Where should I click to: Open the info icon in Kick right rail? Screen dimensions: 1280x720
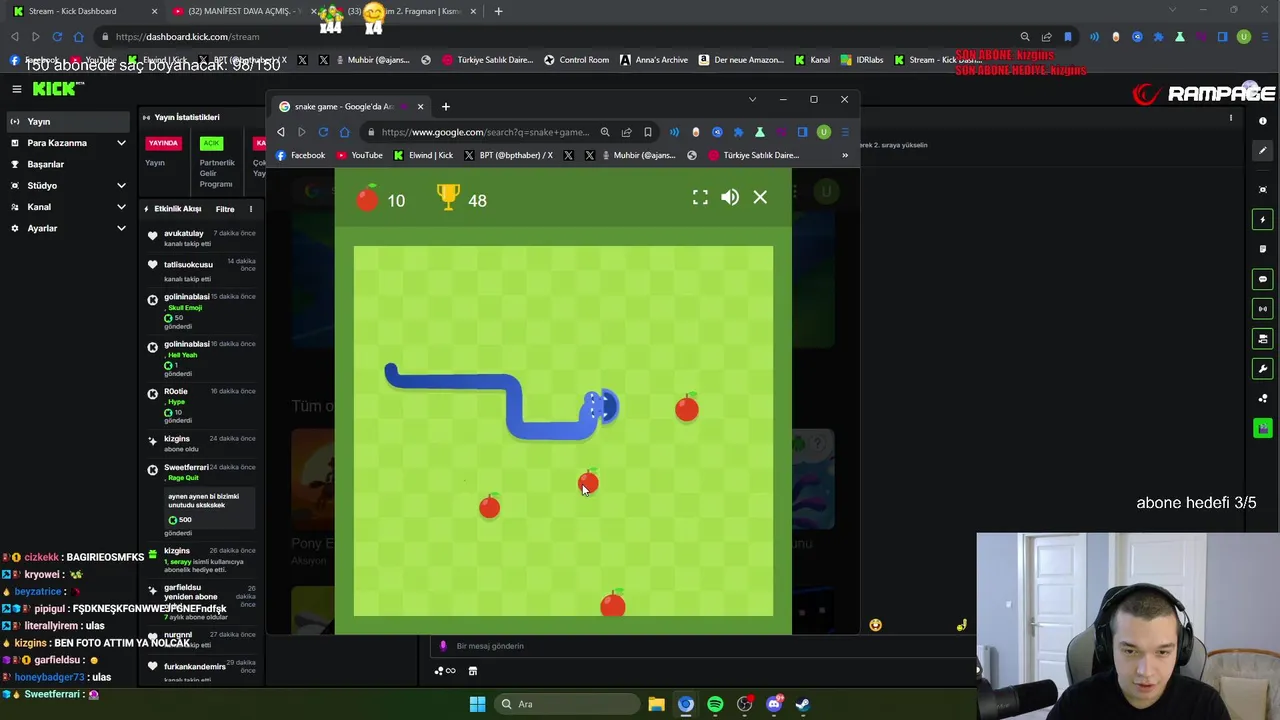click(1263, 121)
